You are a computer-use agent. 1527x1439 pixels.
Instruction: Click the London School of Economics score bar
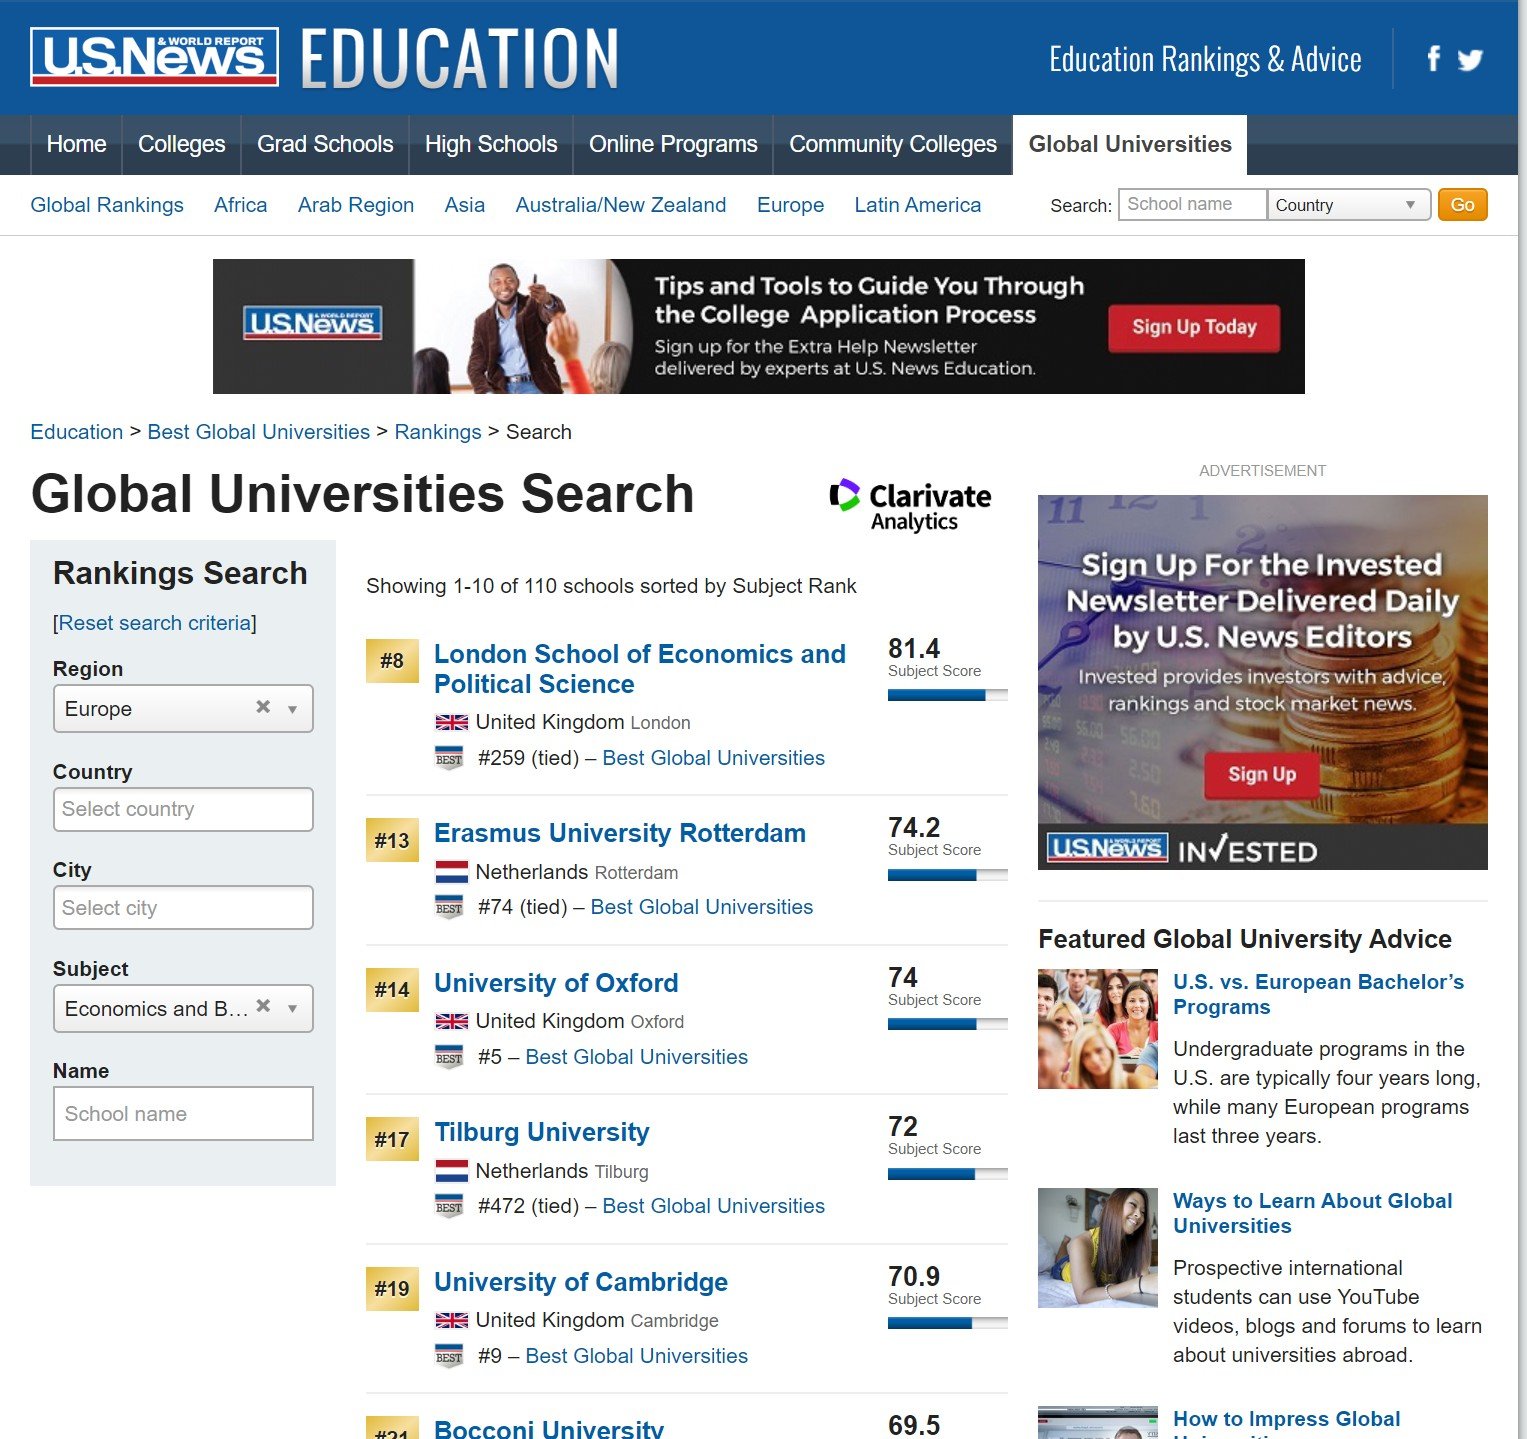946,695
